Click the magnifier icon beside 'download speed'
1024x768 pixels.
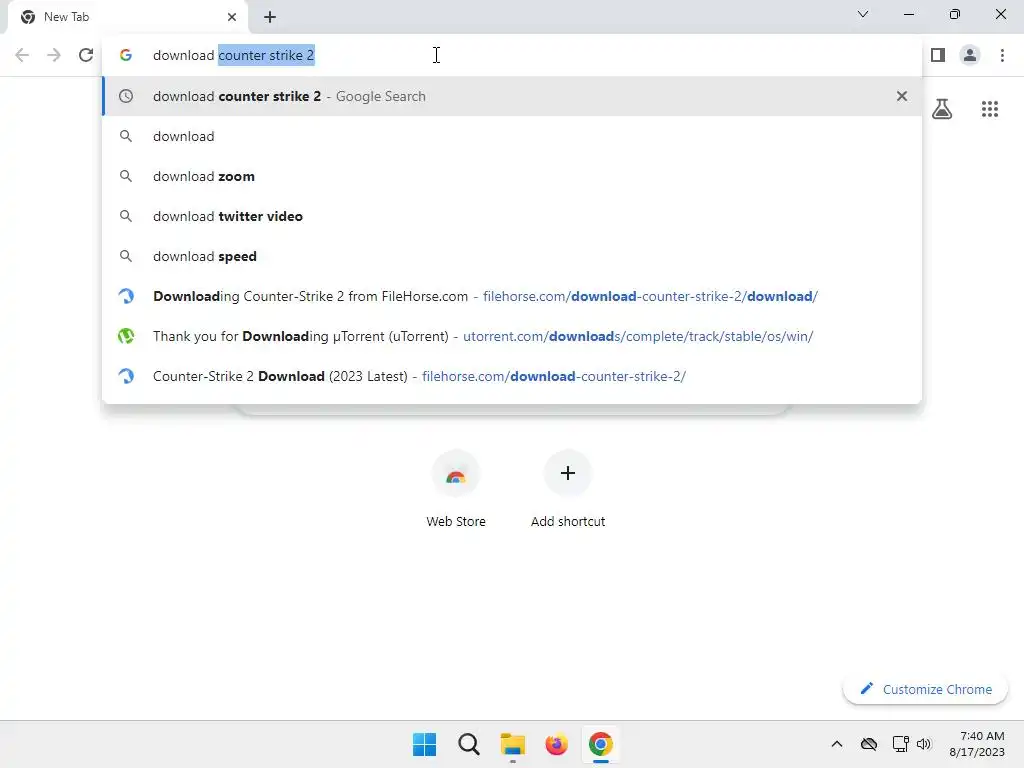[126, 256]
